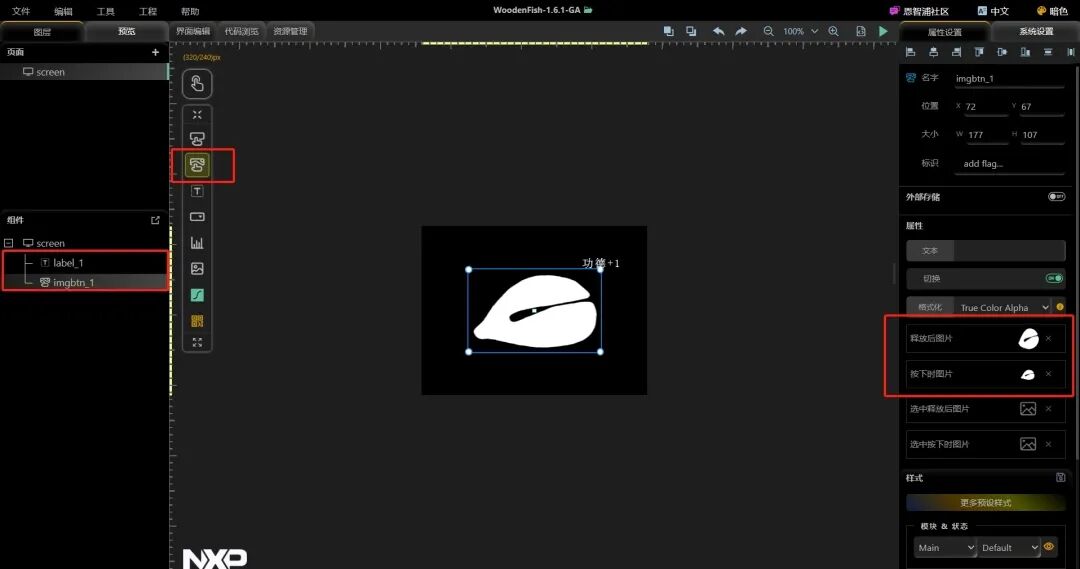This screenshot has width=1080, height=569.
Task: Open the Default state dropdown
Action: [x=1009, y=548]
